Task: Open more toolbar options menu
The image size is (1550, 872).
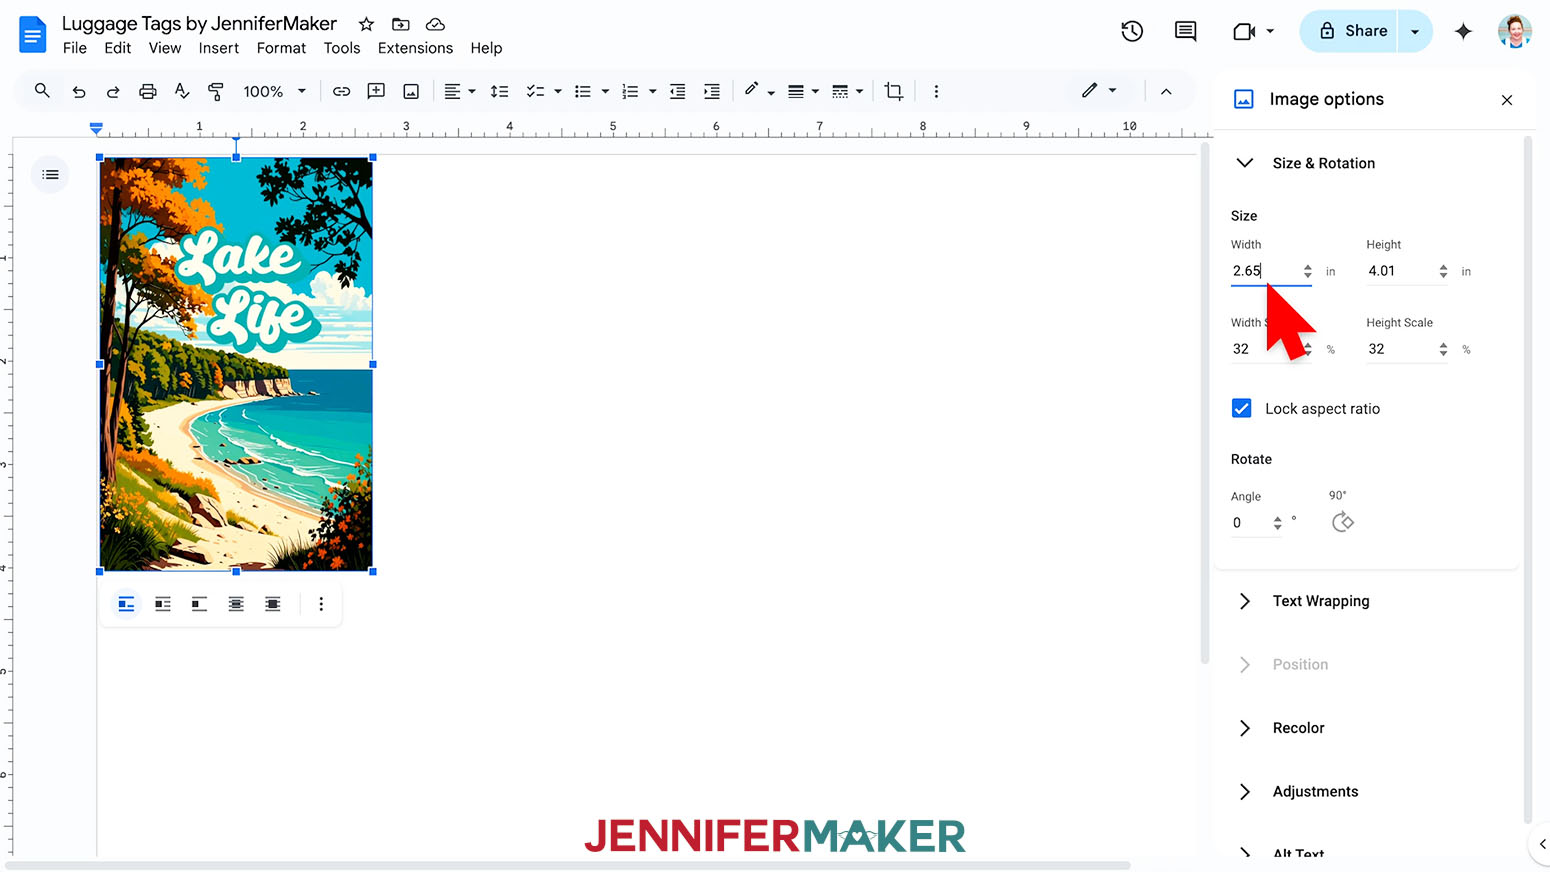Action: click(936, 91)
